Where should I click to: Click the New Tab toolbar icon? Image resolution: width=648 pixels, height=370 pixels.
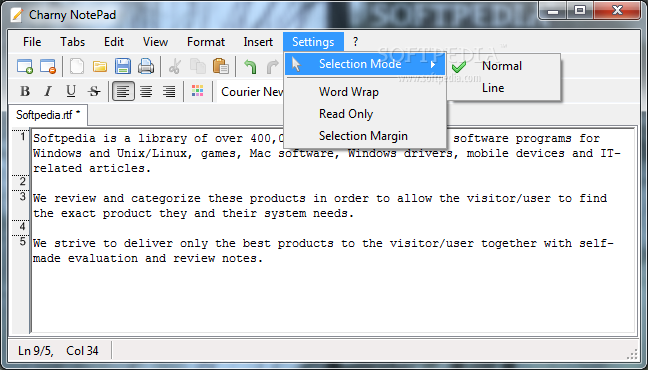tap(25, 66)
